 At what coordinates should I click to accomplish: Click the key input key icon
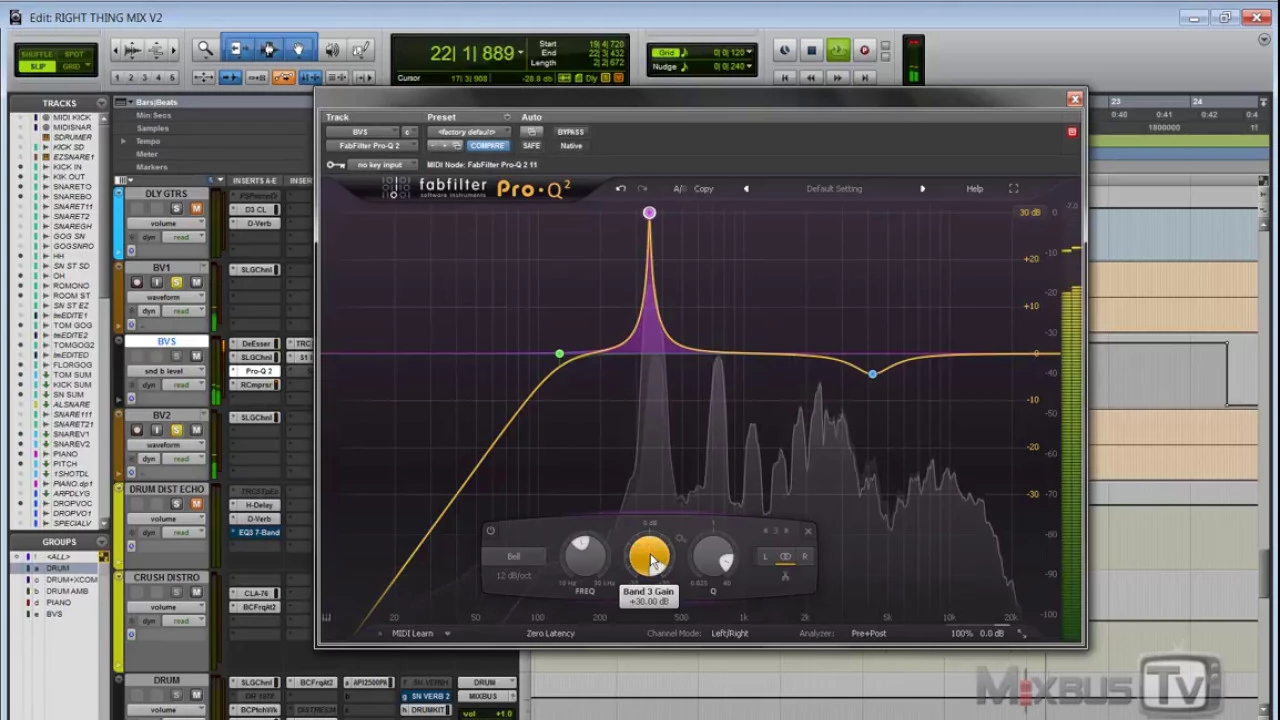335,165
